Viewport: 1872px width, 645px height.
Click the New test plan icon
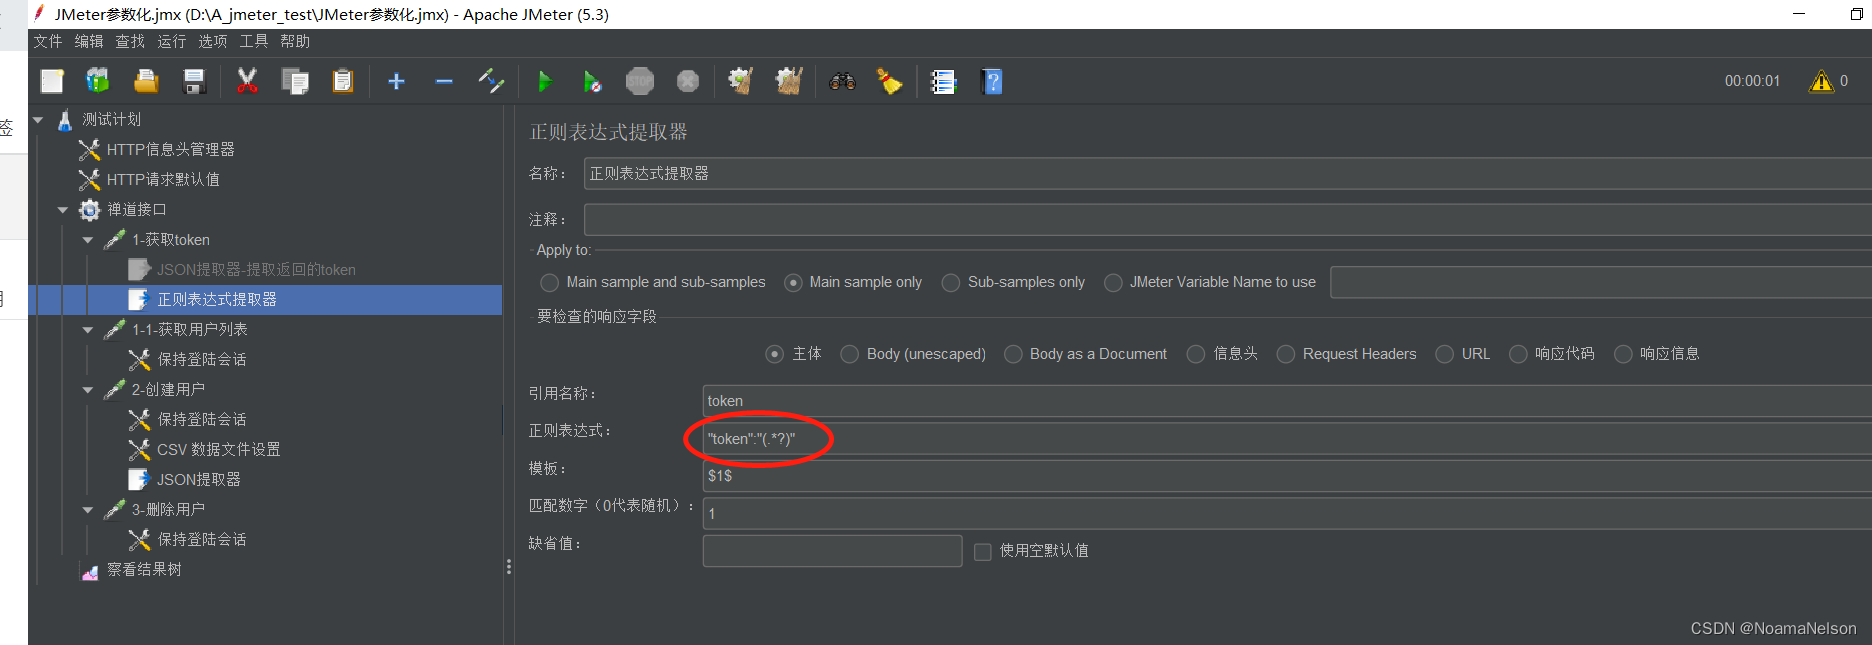52,81
